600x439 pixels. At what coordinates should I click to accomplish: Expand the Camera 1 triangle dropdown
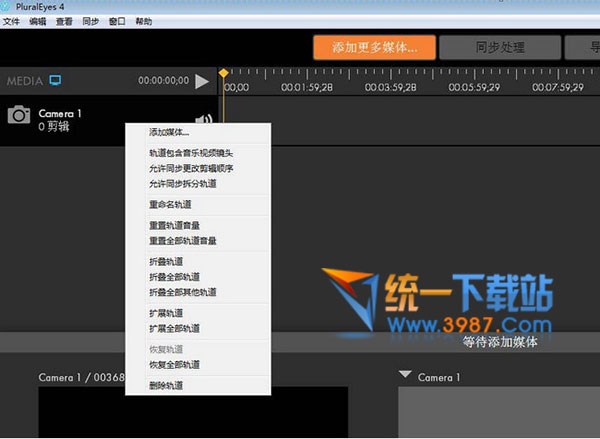point(405,375)
